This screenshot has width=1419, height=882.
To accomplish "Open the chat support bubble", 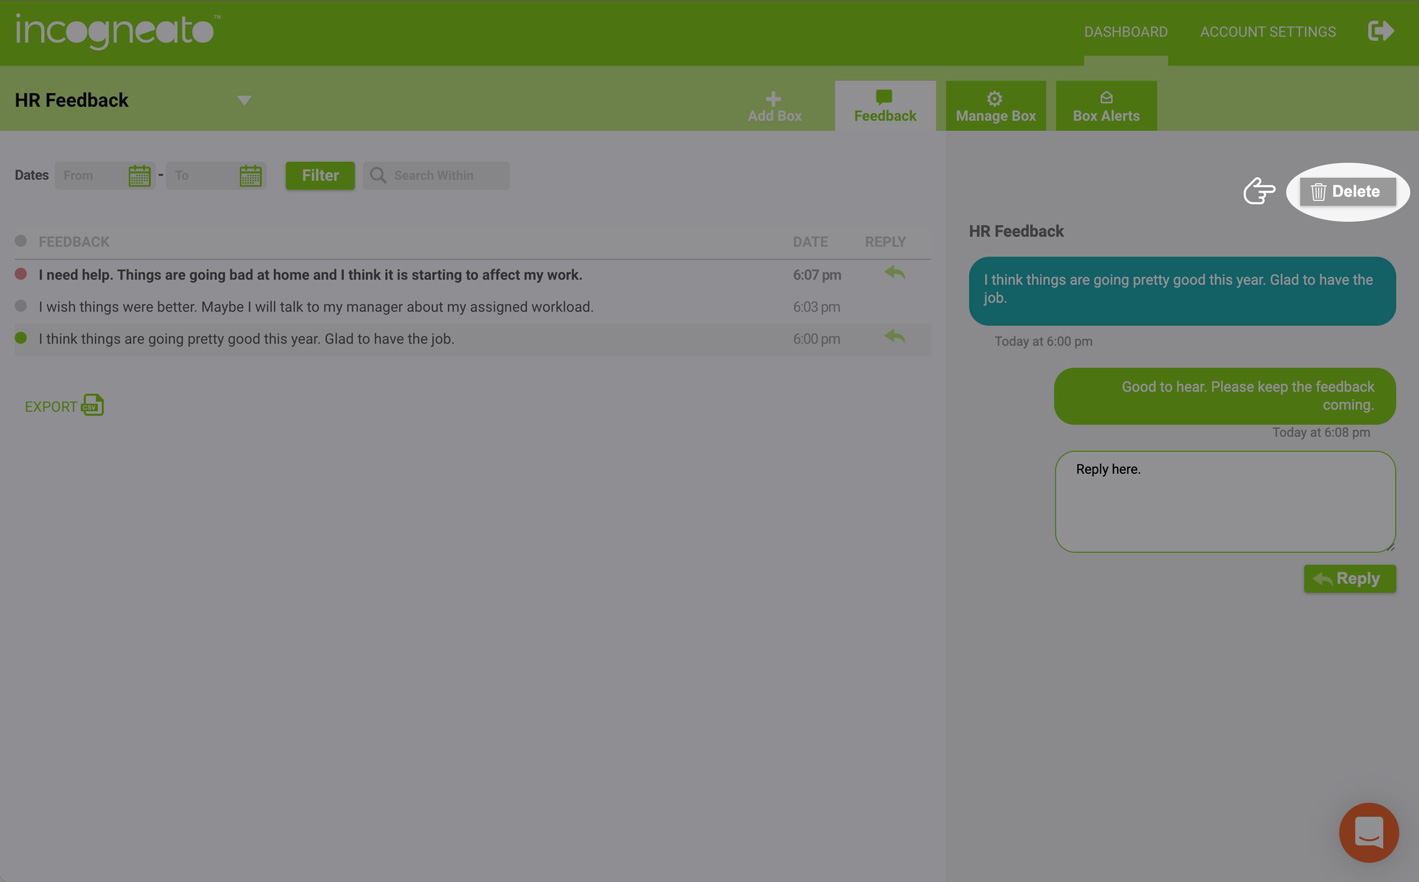I will click(x=1368, y=832).
